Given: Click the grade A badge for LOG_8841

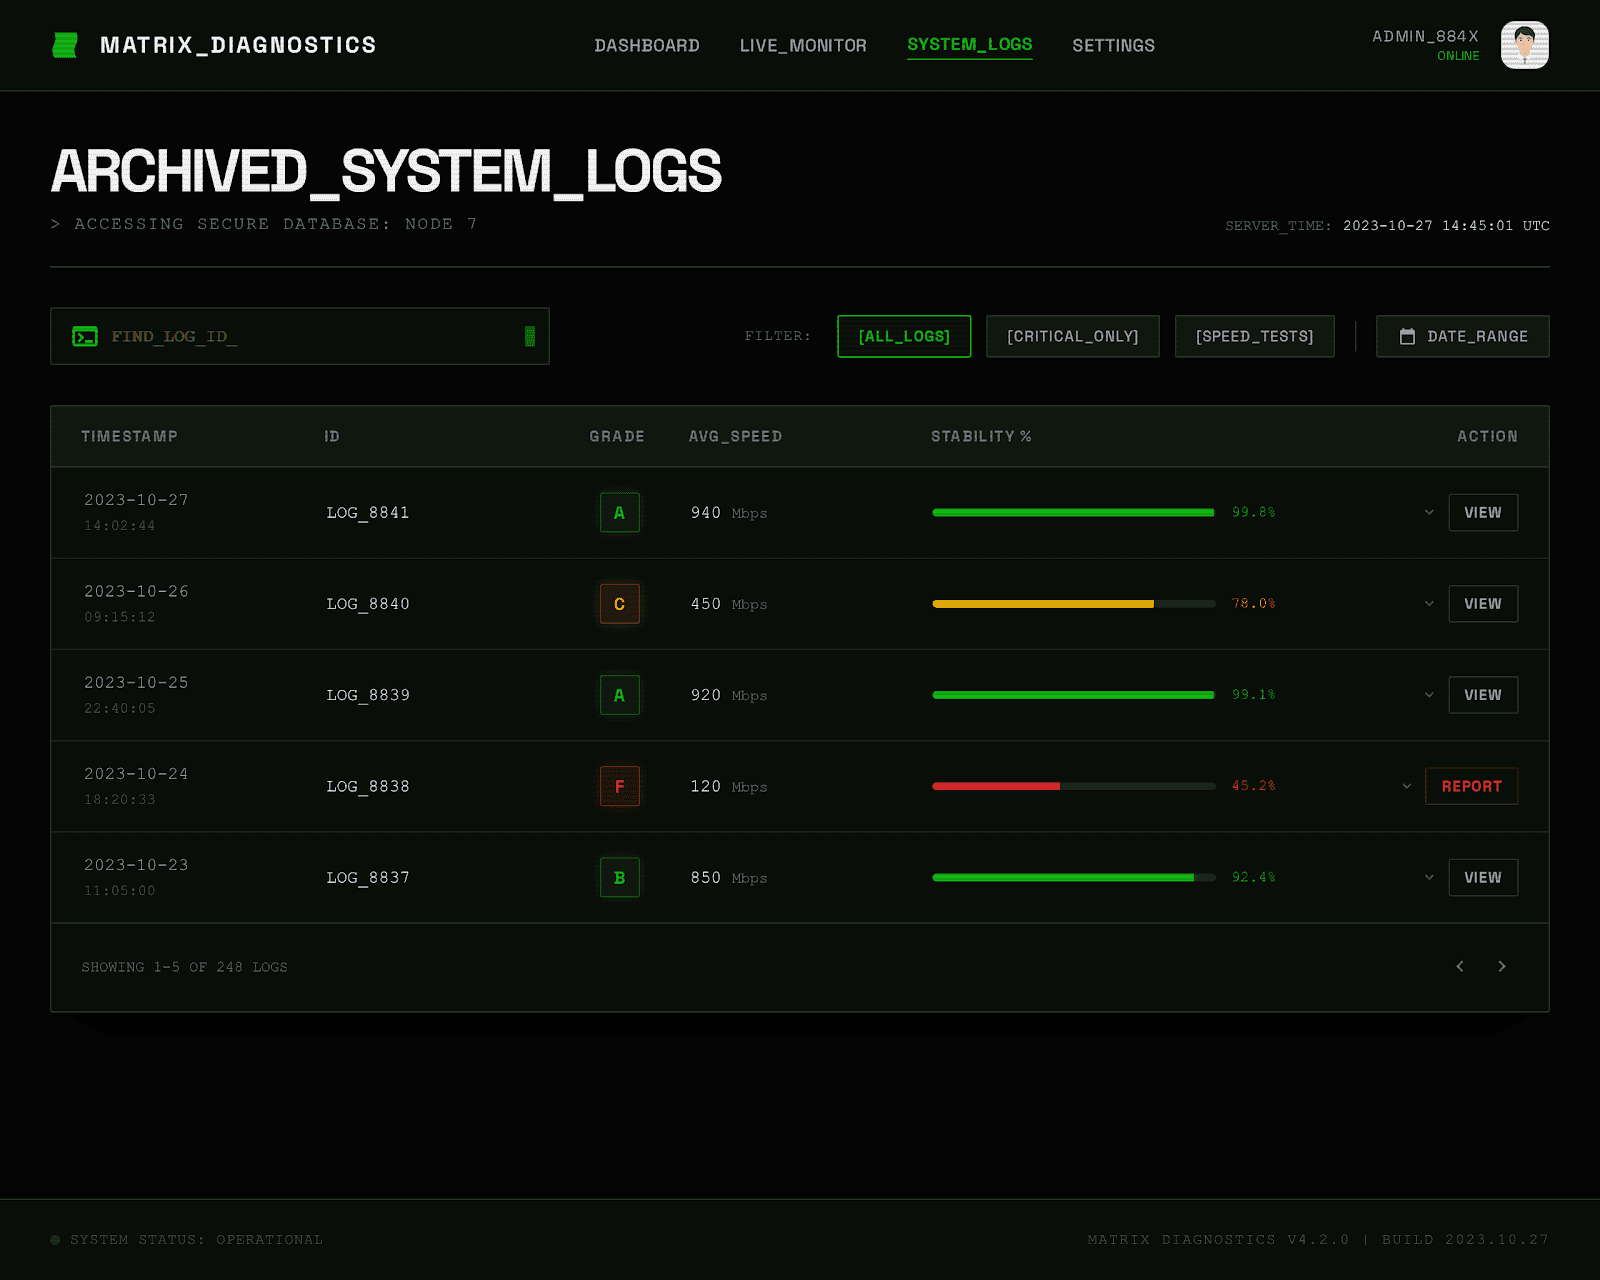Looking at the screenshot, I should [x=619, y=513].
